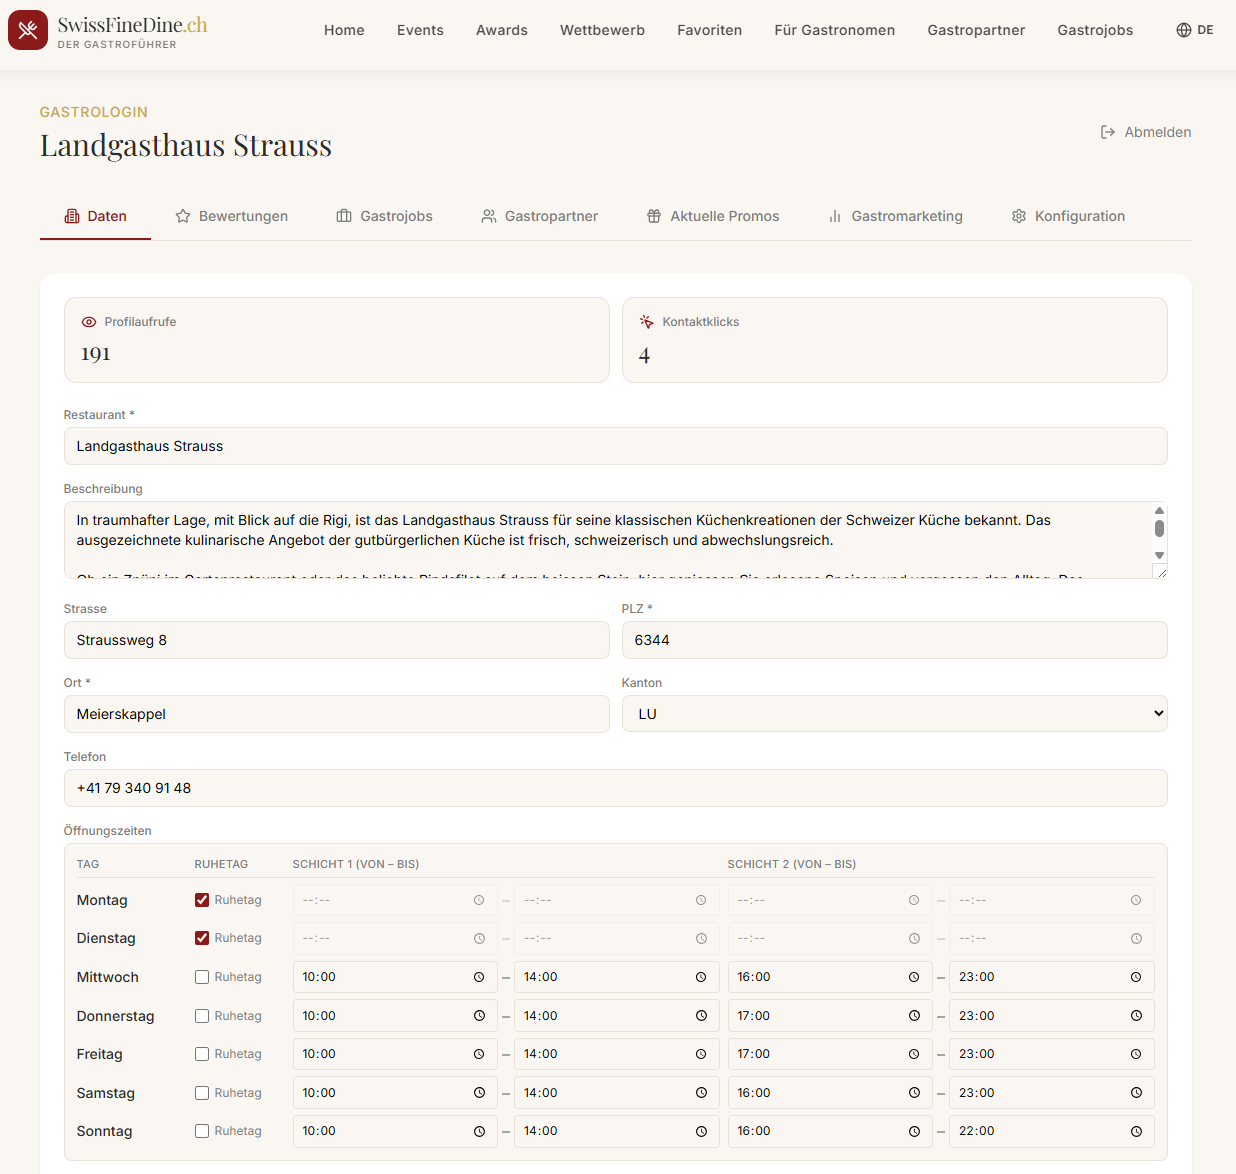Click the Daten tab document icon
The image size is (1236, 1174).
pyautogui.click(x=72, y=216)
